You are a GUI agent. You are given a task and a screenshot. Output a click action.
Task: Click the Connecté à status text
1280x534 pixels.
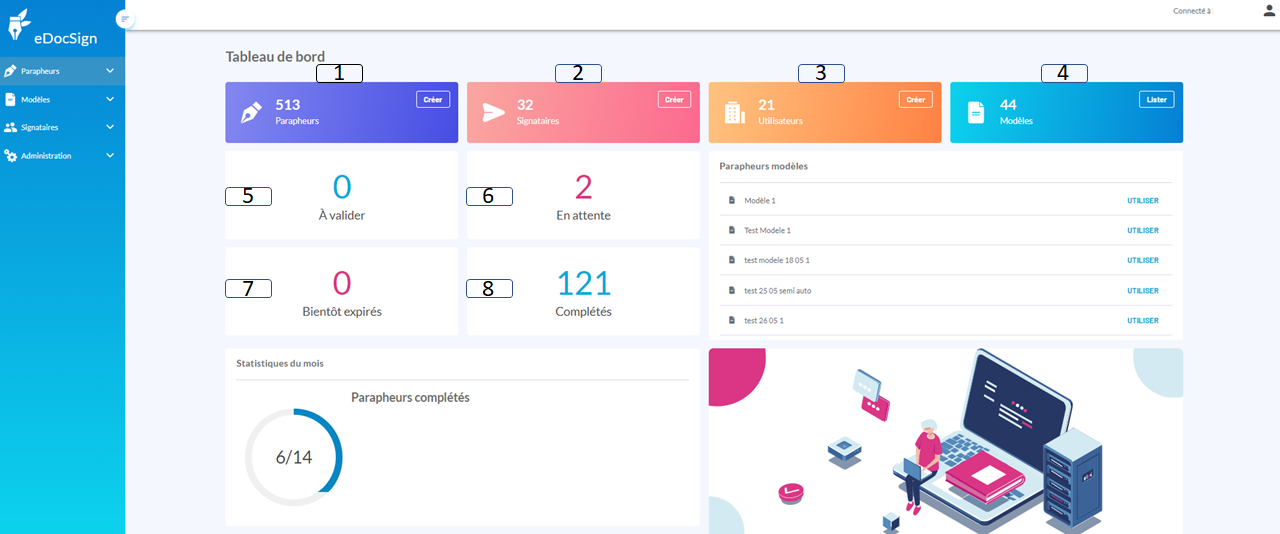click(x=1192, y=11)
